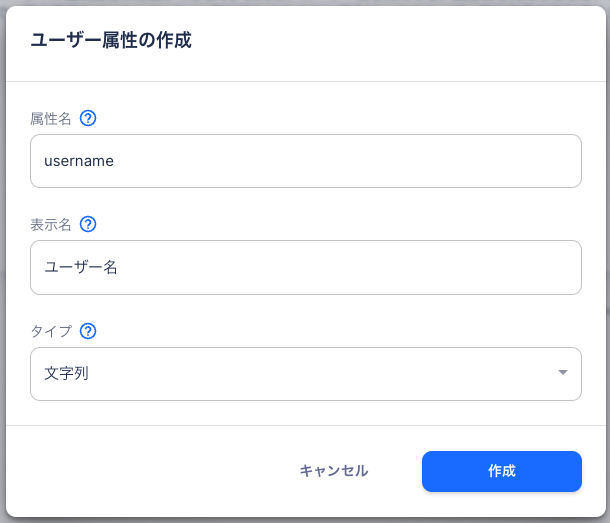Screen dimensions: 610x523
Task: Click the 属性名 field label
Action: [x=51, y=118]
